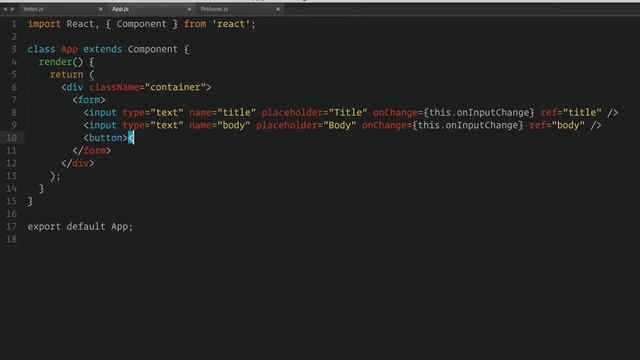Click the next tab right arrow
The image size is (640, 360).
pos(12,9)
